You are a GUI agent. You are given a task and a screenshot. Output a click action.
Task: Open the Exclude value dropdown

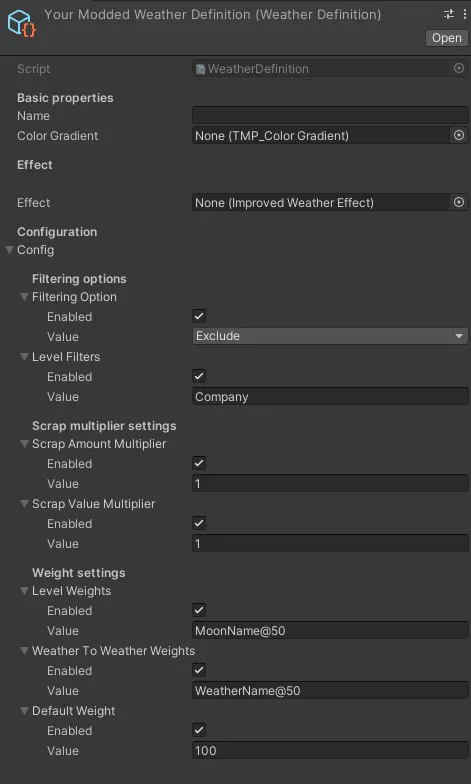tap(330, 336)
